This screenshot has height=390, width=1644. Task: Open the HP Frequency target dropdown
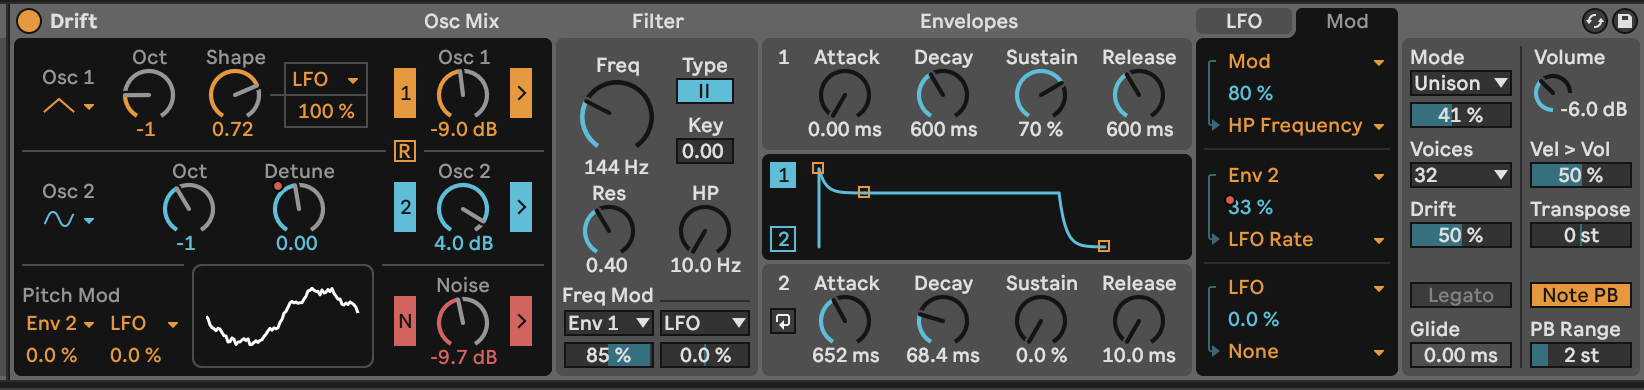pos(1306,126)
